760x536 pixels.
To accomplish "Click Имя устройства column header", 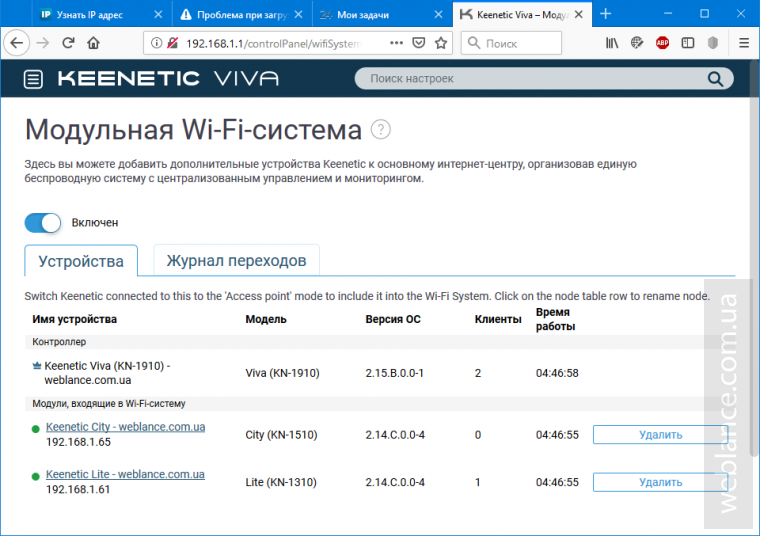I will pos(75,319).
